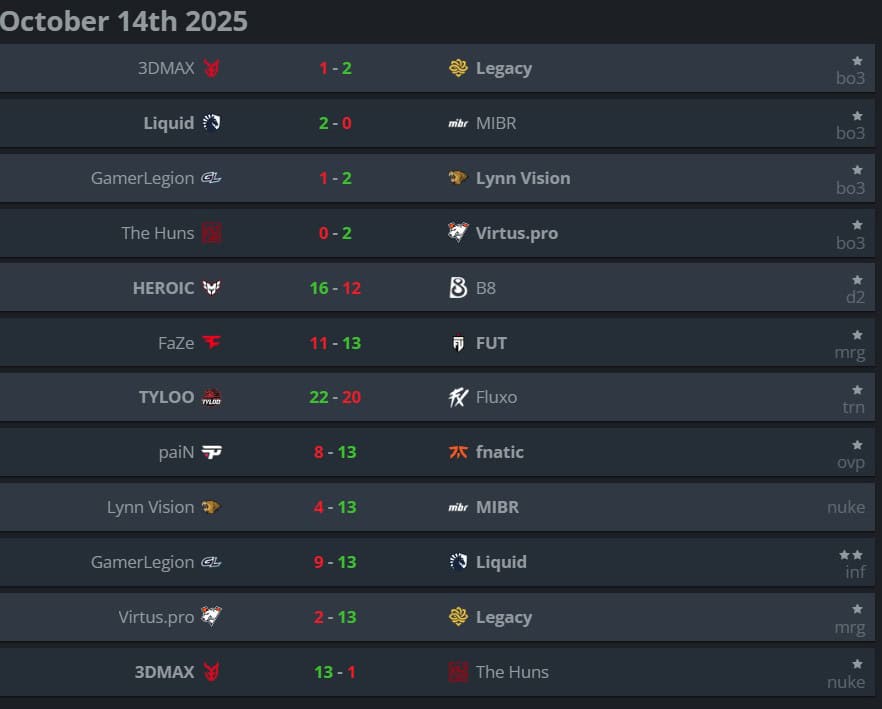Select the bo3 label on Liquid vs MIBR
Image resolution: width=882 pixels, height=709 pixels.
(850, 133)
